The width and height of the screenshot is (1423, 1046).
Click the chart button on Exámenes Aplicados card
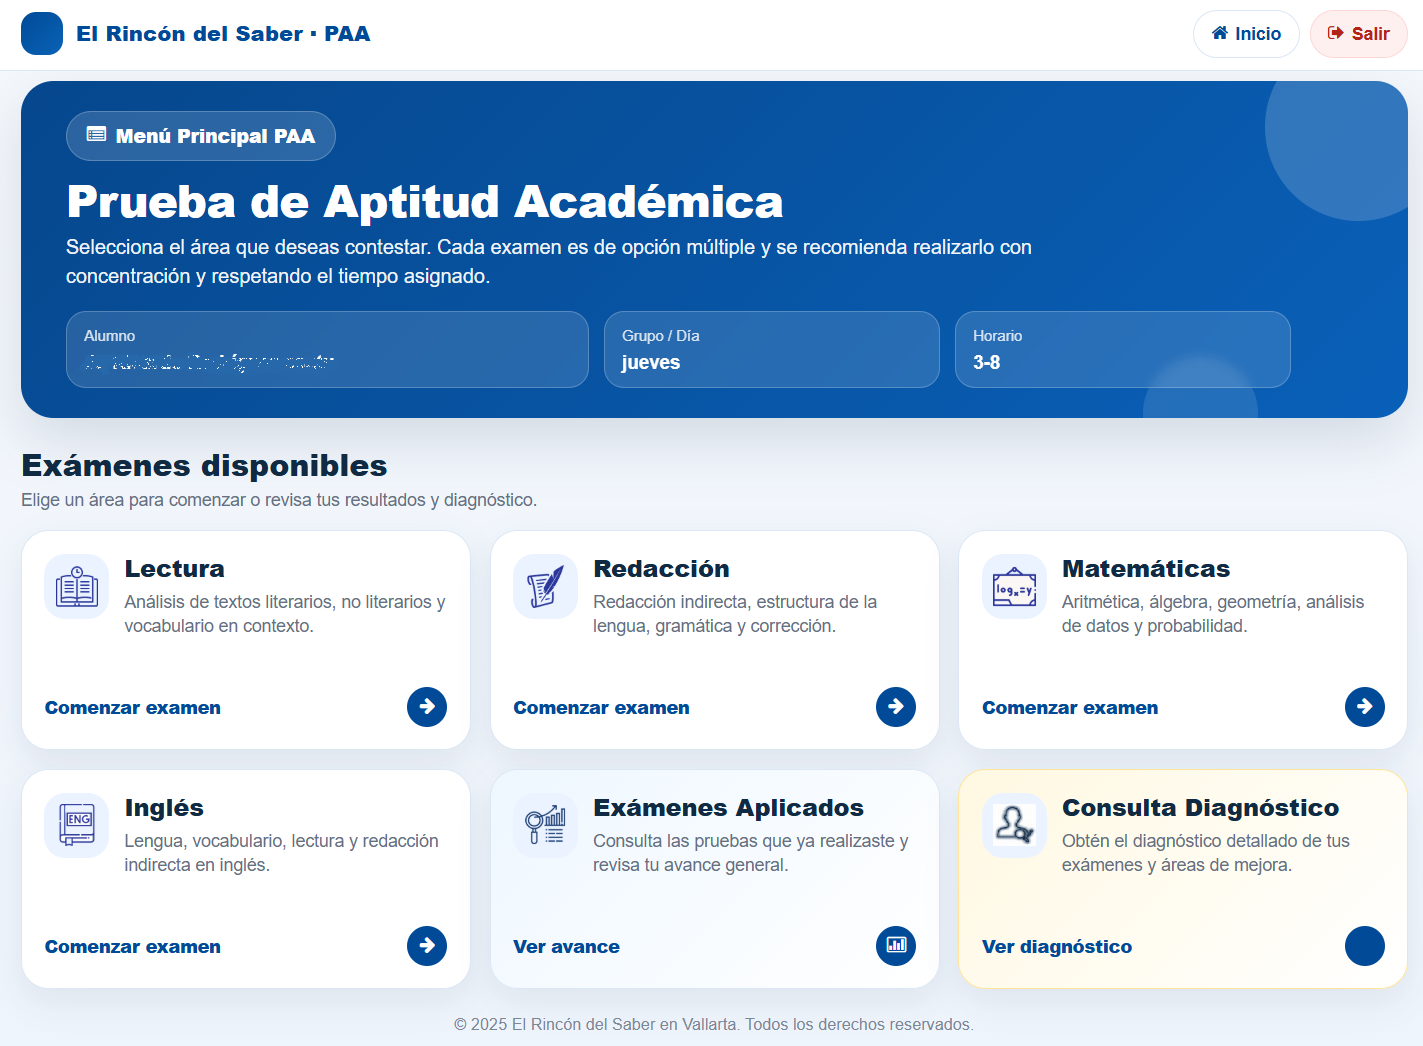coord(896,946)
